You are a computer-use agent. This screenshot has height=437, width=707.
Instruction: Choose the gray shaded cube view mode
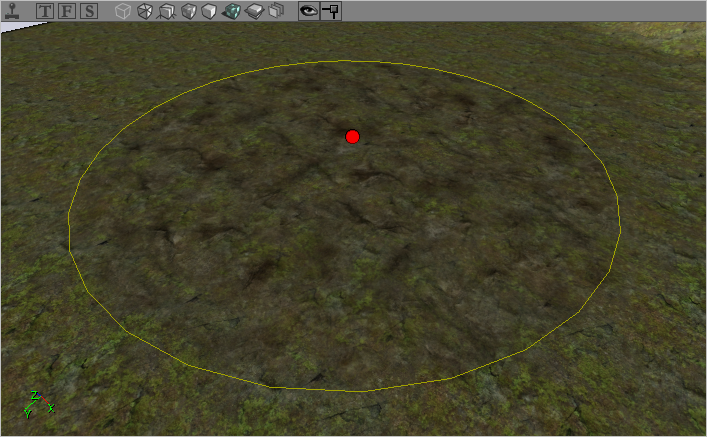point(188,12)
